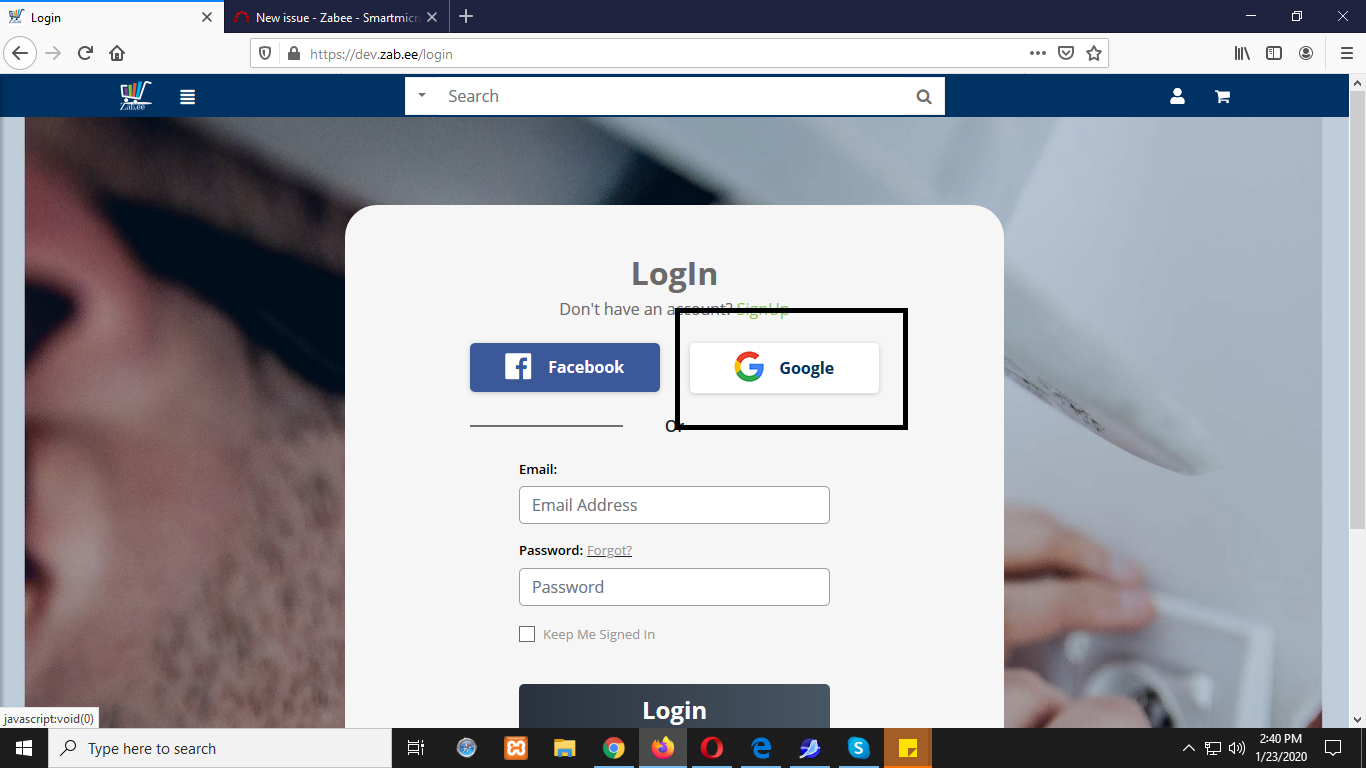The height and width of the screenshot is (768, 1366).
Task: Save page to Pocket icon
Action: [x=1067, y=54]
